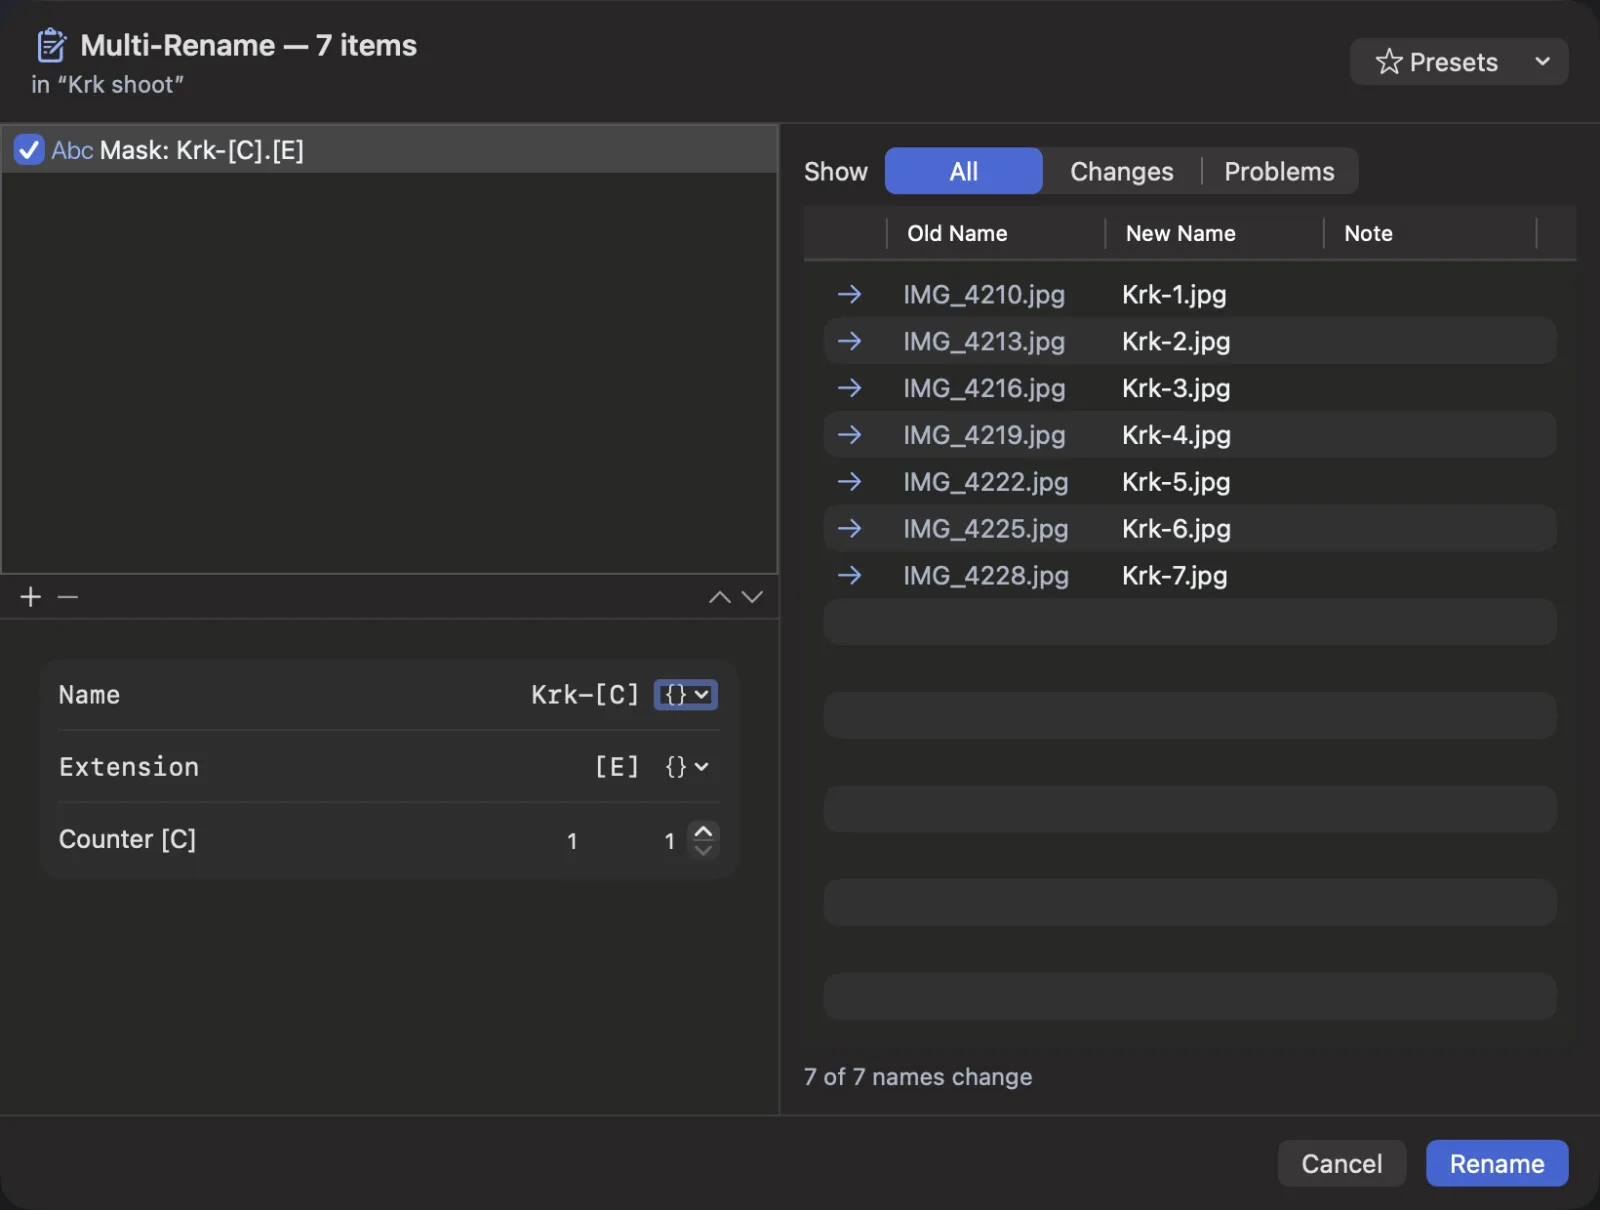Select the IMG_4210.jpg row
This screenshot has width=1600, height=1210.
click(1190, 295)
